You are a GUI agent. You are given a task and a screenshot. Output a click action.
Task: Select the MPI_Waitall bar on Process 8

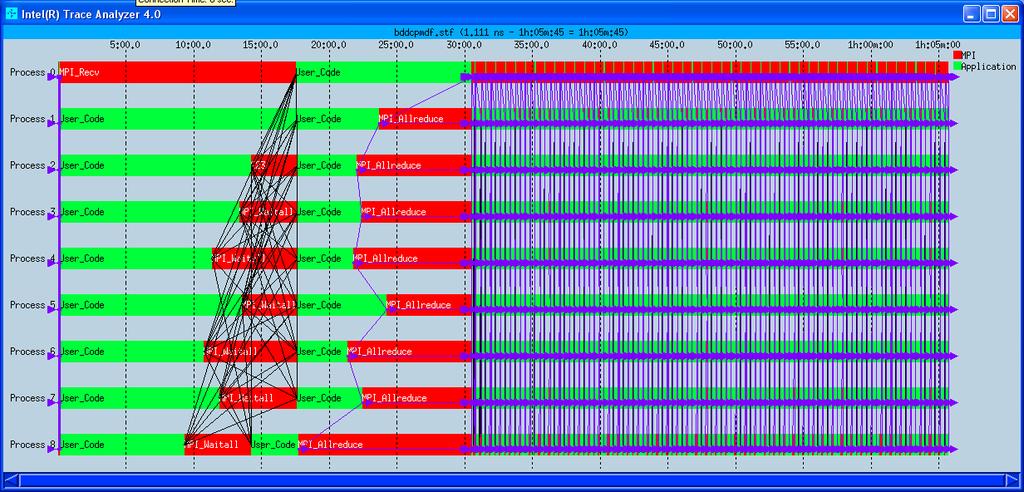pyautogui.click(x=217, y=444)
